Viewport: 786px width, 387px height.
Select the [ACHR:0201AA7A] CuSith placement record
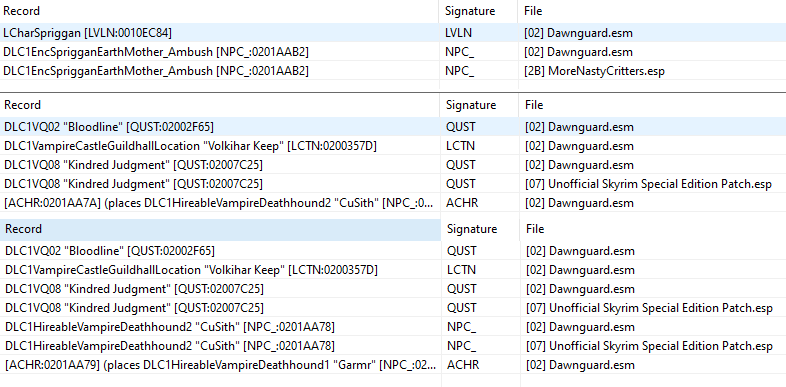point(219,203)
